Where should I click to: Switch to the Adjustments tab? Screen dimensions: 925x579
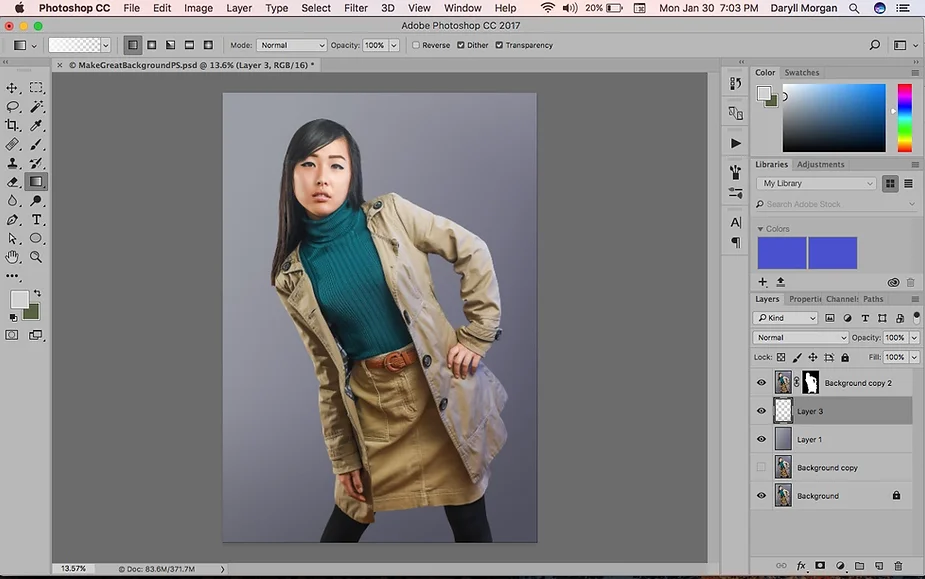click(x=820, y=165)
